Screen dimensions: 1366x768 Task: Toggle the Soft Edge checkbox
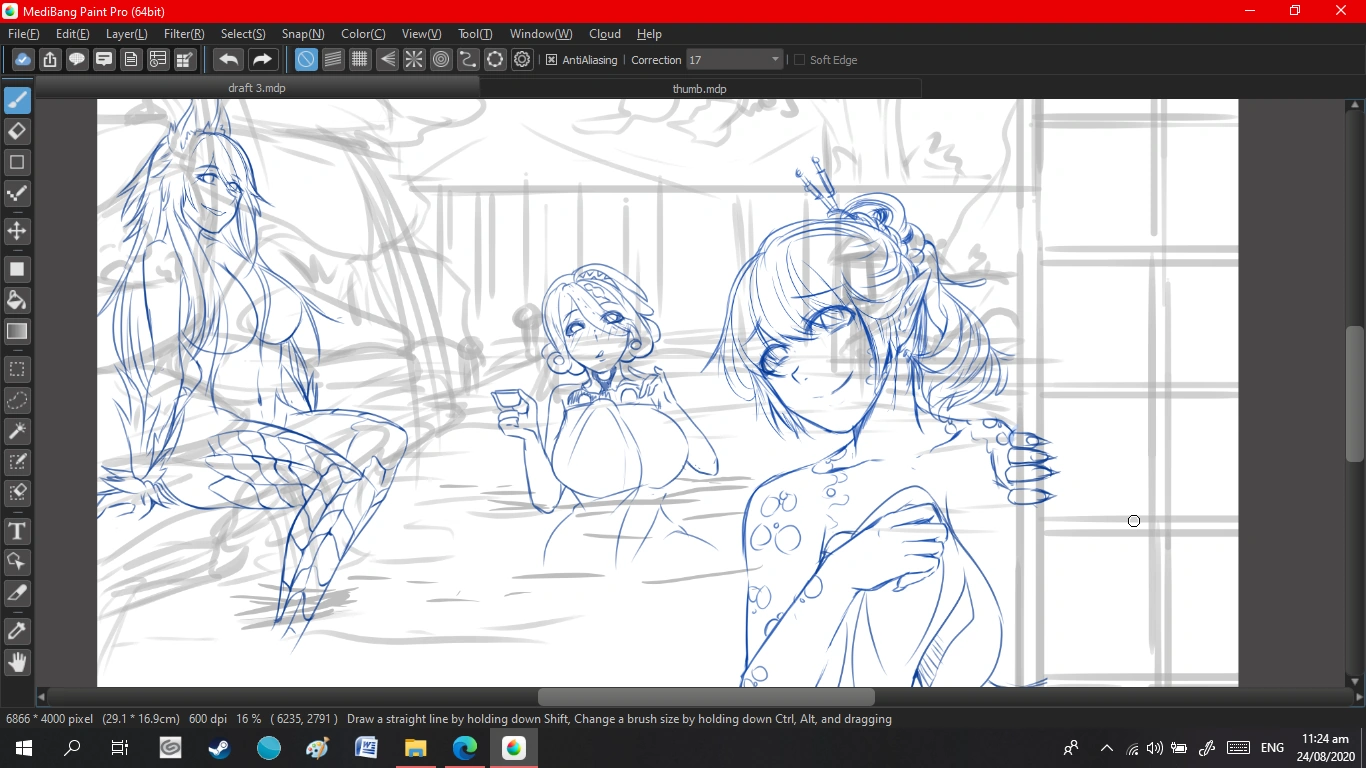pos(799,60)
